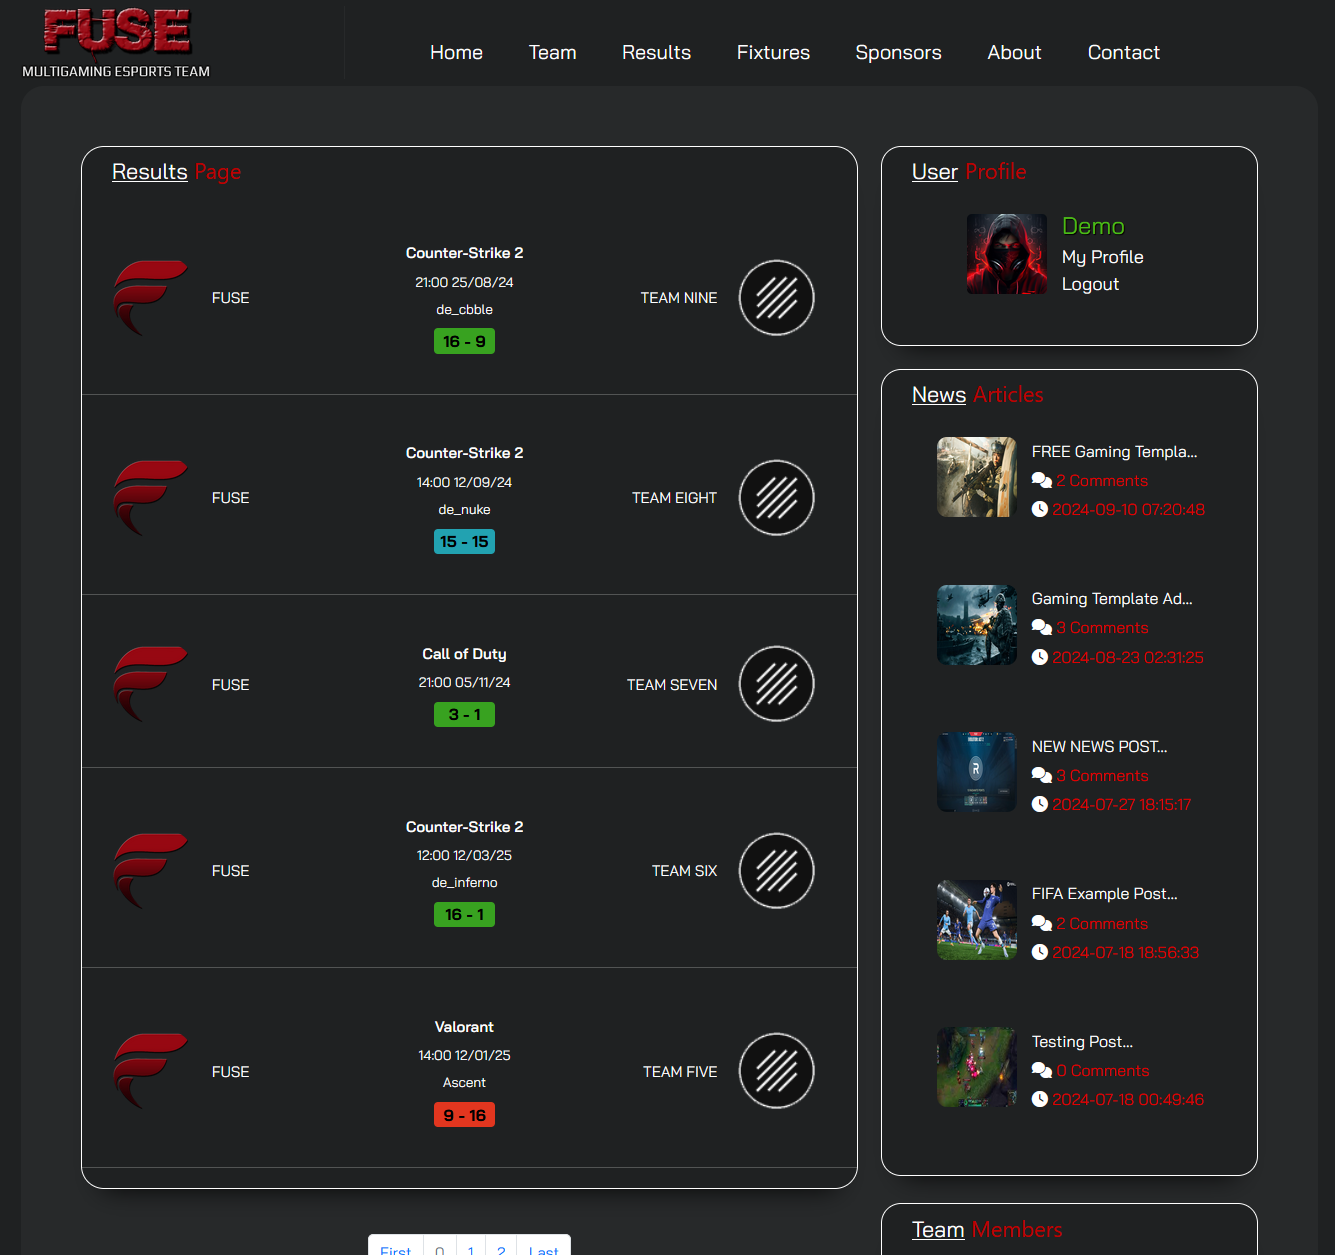Select Team Eight's striped circle logo
The height and width of the screenshot is (1255, 1335).
pos(777,498)
